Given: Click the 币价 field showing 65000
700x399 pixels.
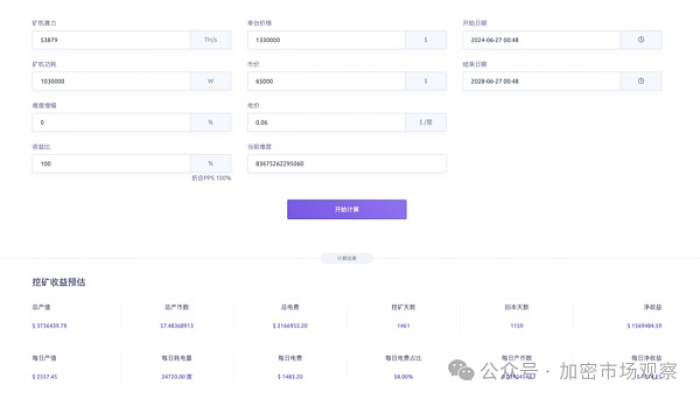Looking at the screenshot, I should point(326,81).
